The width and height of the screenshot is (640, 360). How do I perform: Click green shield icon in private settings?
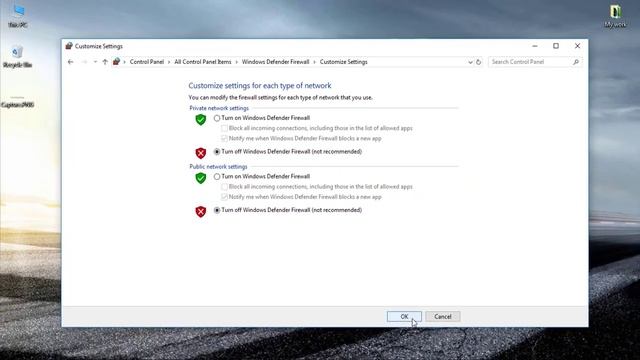point(200,120)
